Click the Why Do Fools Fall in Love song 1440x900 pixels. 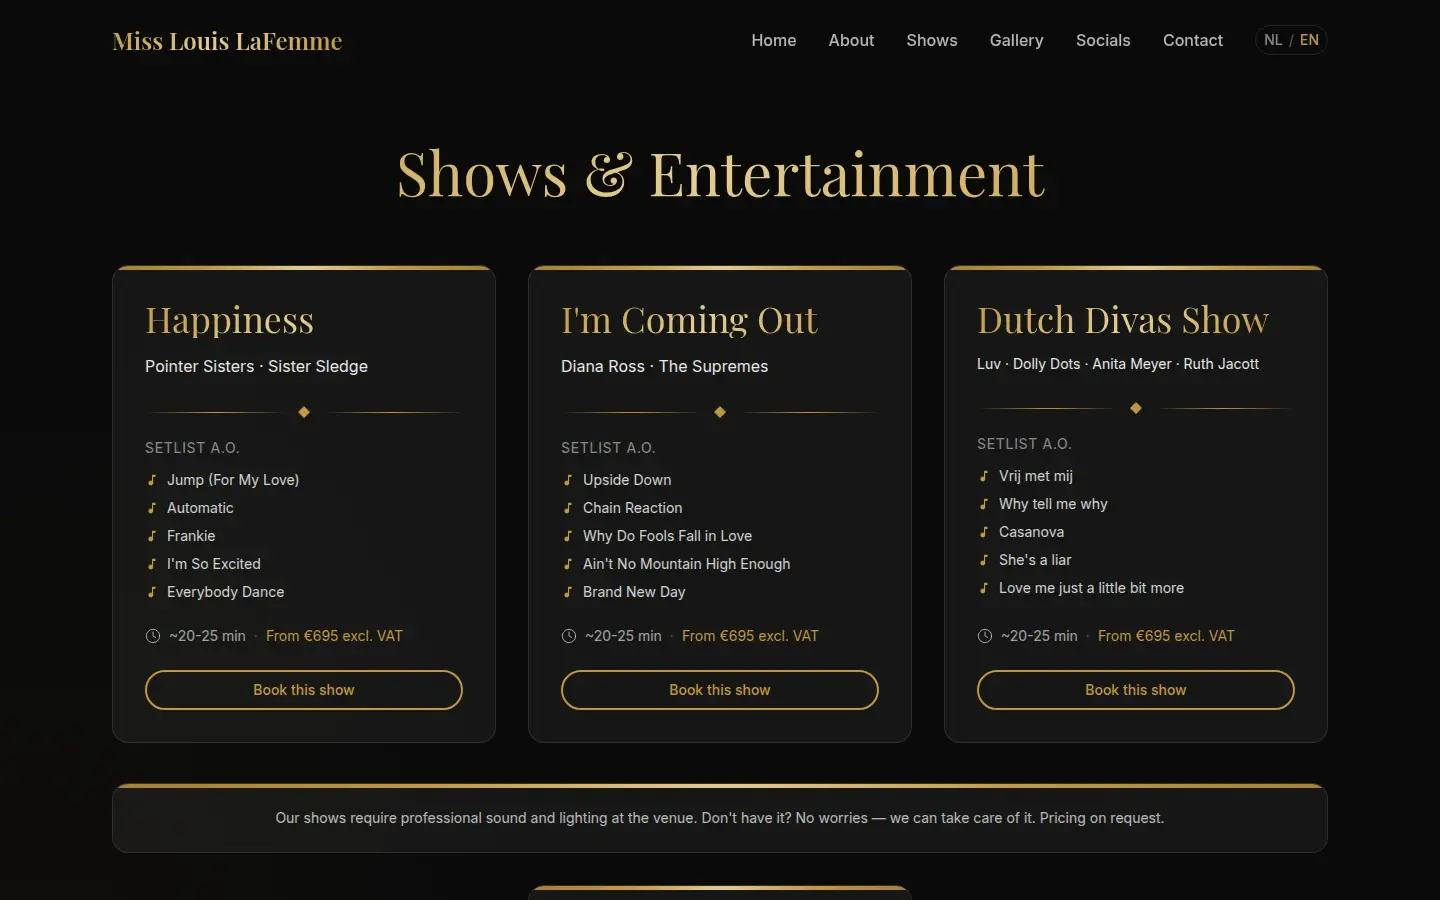pyautogui.click(x=667, y=536)
